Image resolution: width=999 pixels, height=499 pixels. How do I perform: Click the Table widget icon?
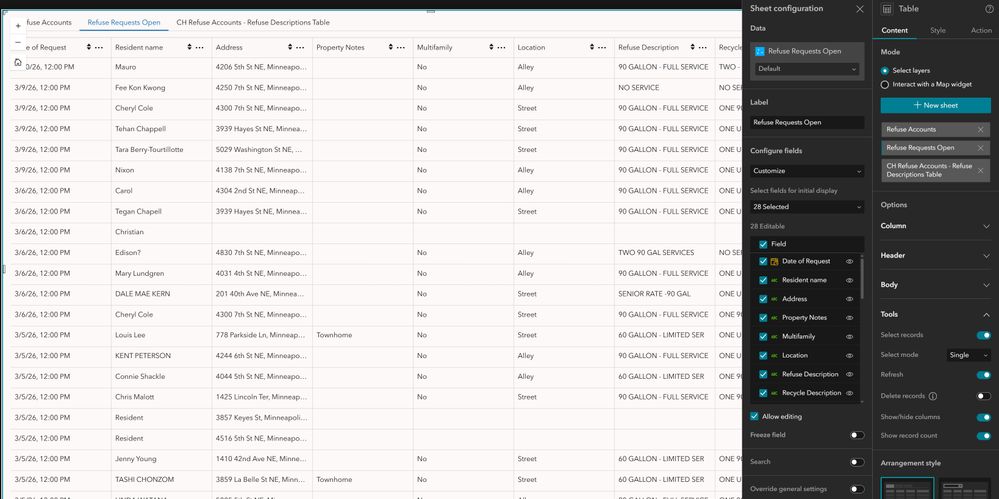(886, 9)
